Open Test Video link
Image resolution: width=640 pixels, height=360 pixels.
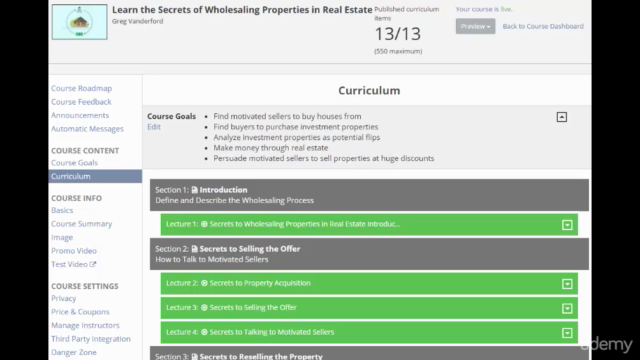click(x=69, y=264)
